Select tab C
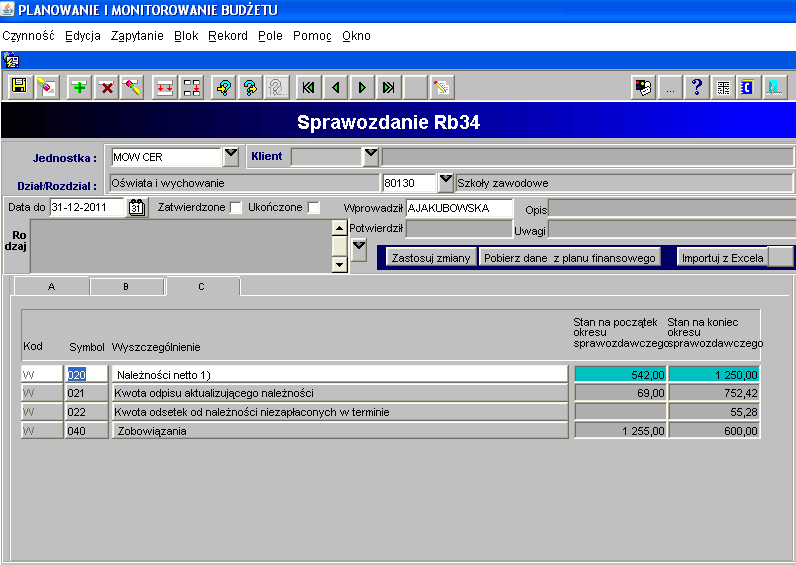 tap(202, 286)
